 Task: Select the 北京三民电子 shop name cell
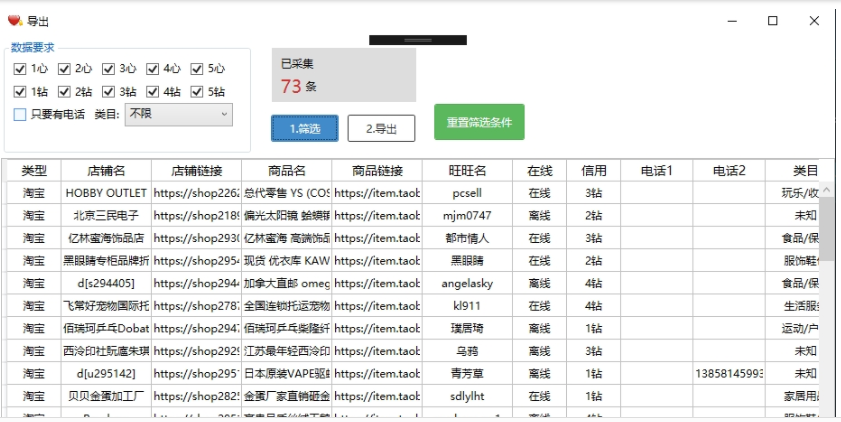coord(106,216)
